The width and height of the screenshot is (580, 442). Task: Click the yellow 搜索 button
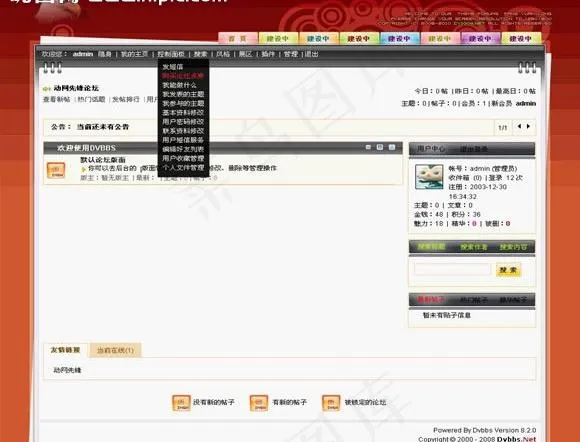pyautogui.click(x=509, y=270)
